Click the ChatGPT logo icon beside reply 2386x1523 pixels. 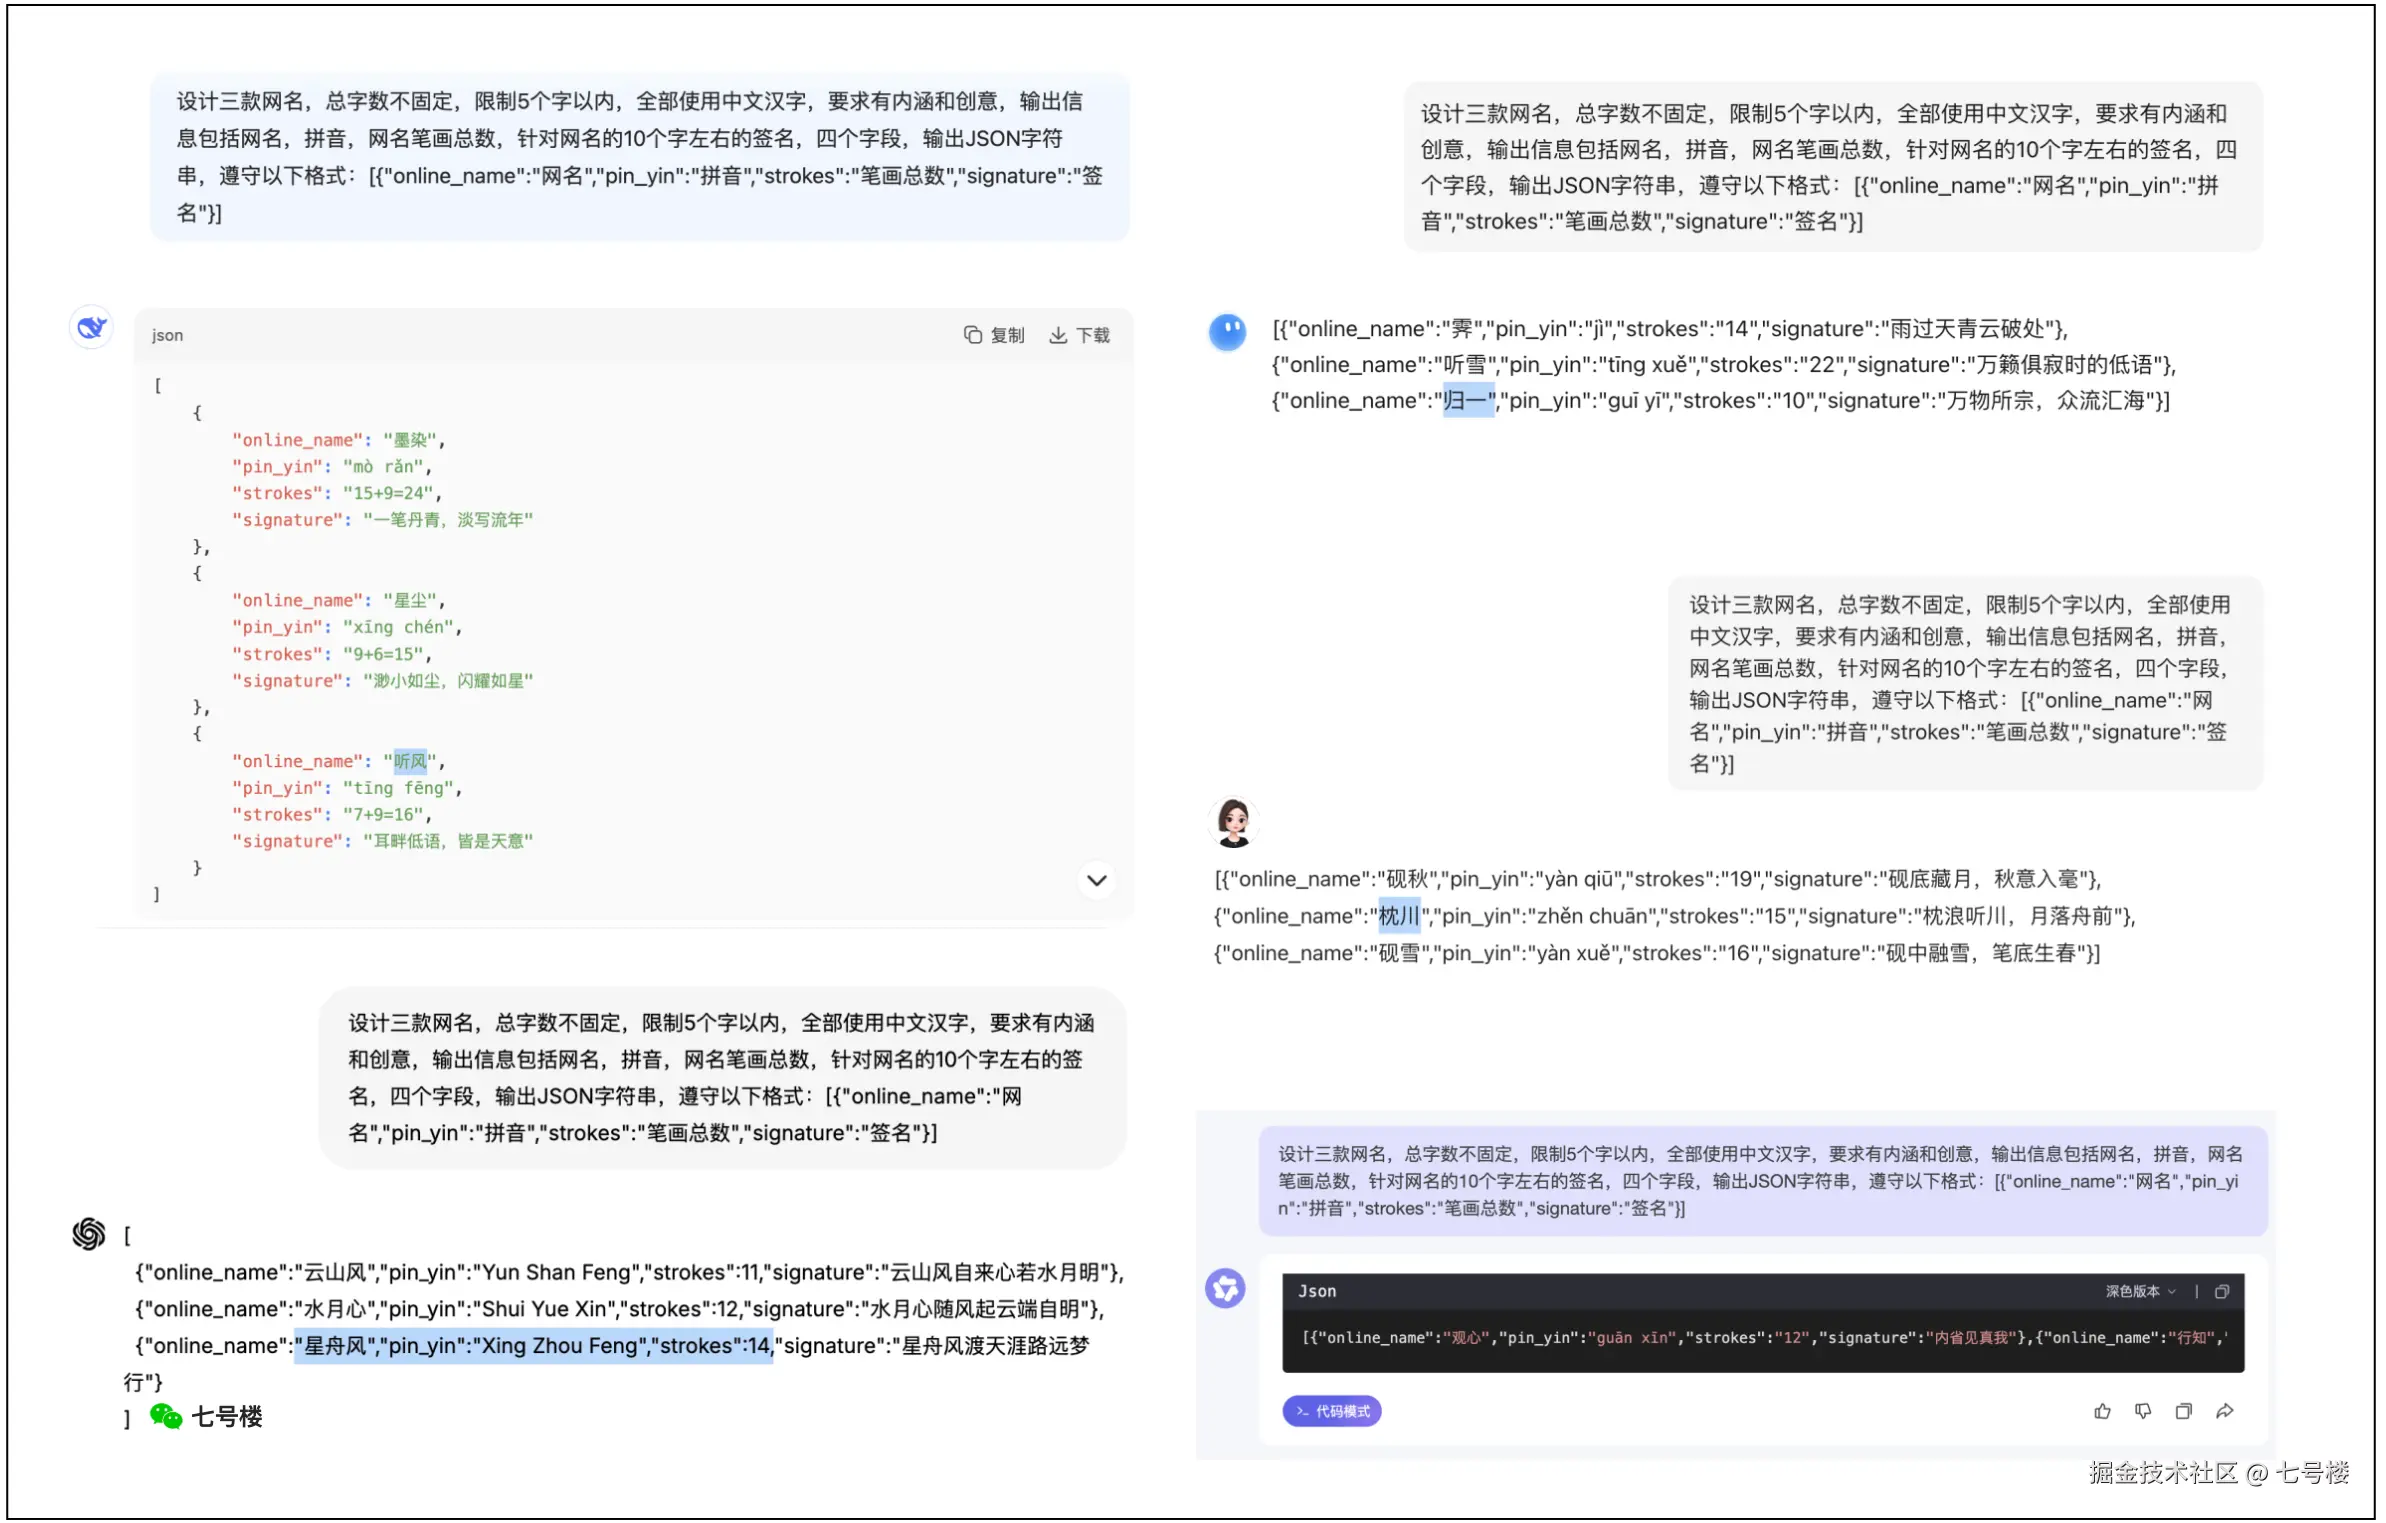pos(89,1234)
